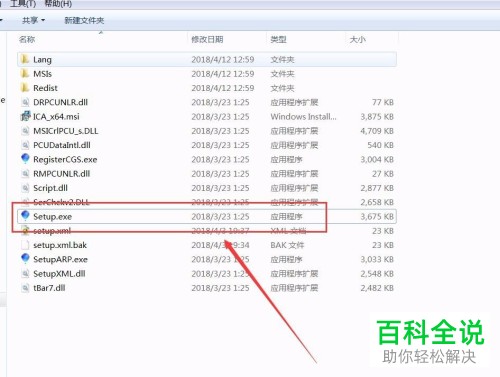Click the 540 KB size value

(380, 145)
